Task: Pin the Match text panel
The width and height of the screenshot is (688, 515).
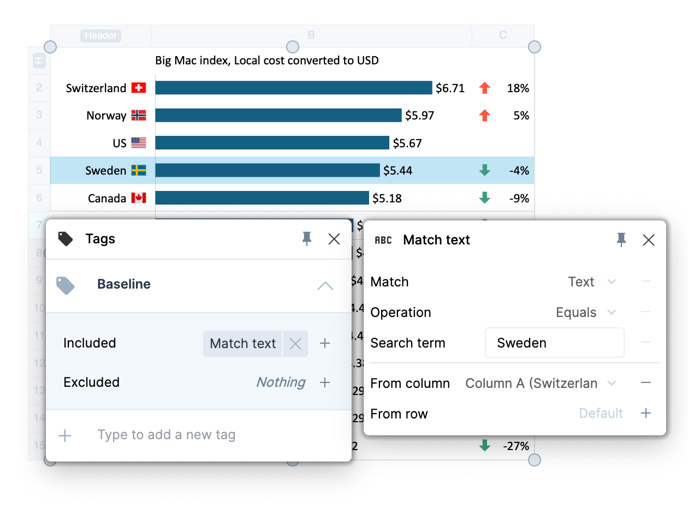Action: [x=621, y=240]
